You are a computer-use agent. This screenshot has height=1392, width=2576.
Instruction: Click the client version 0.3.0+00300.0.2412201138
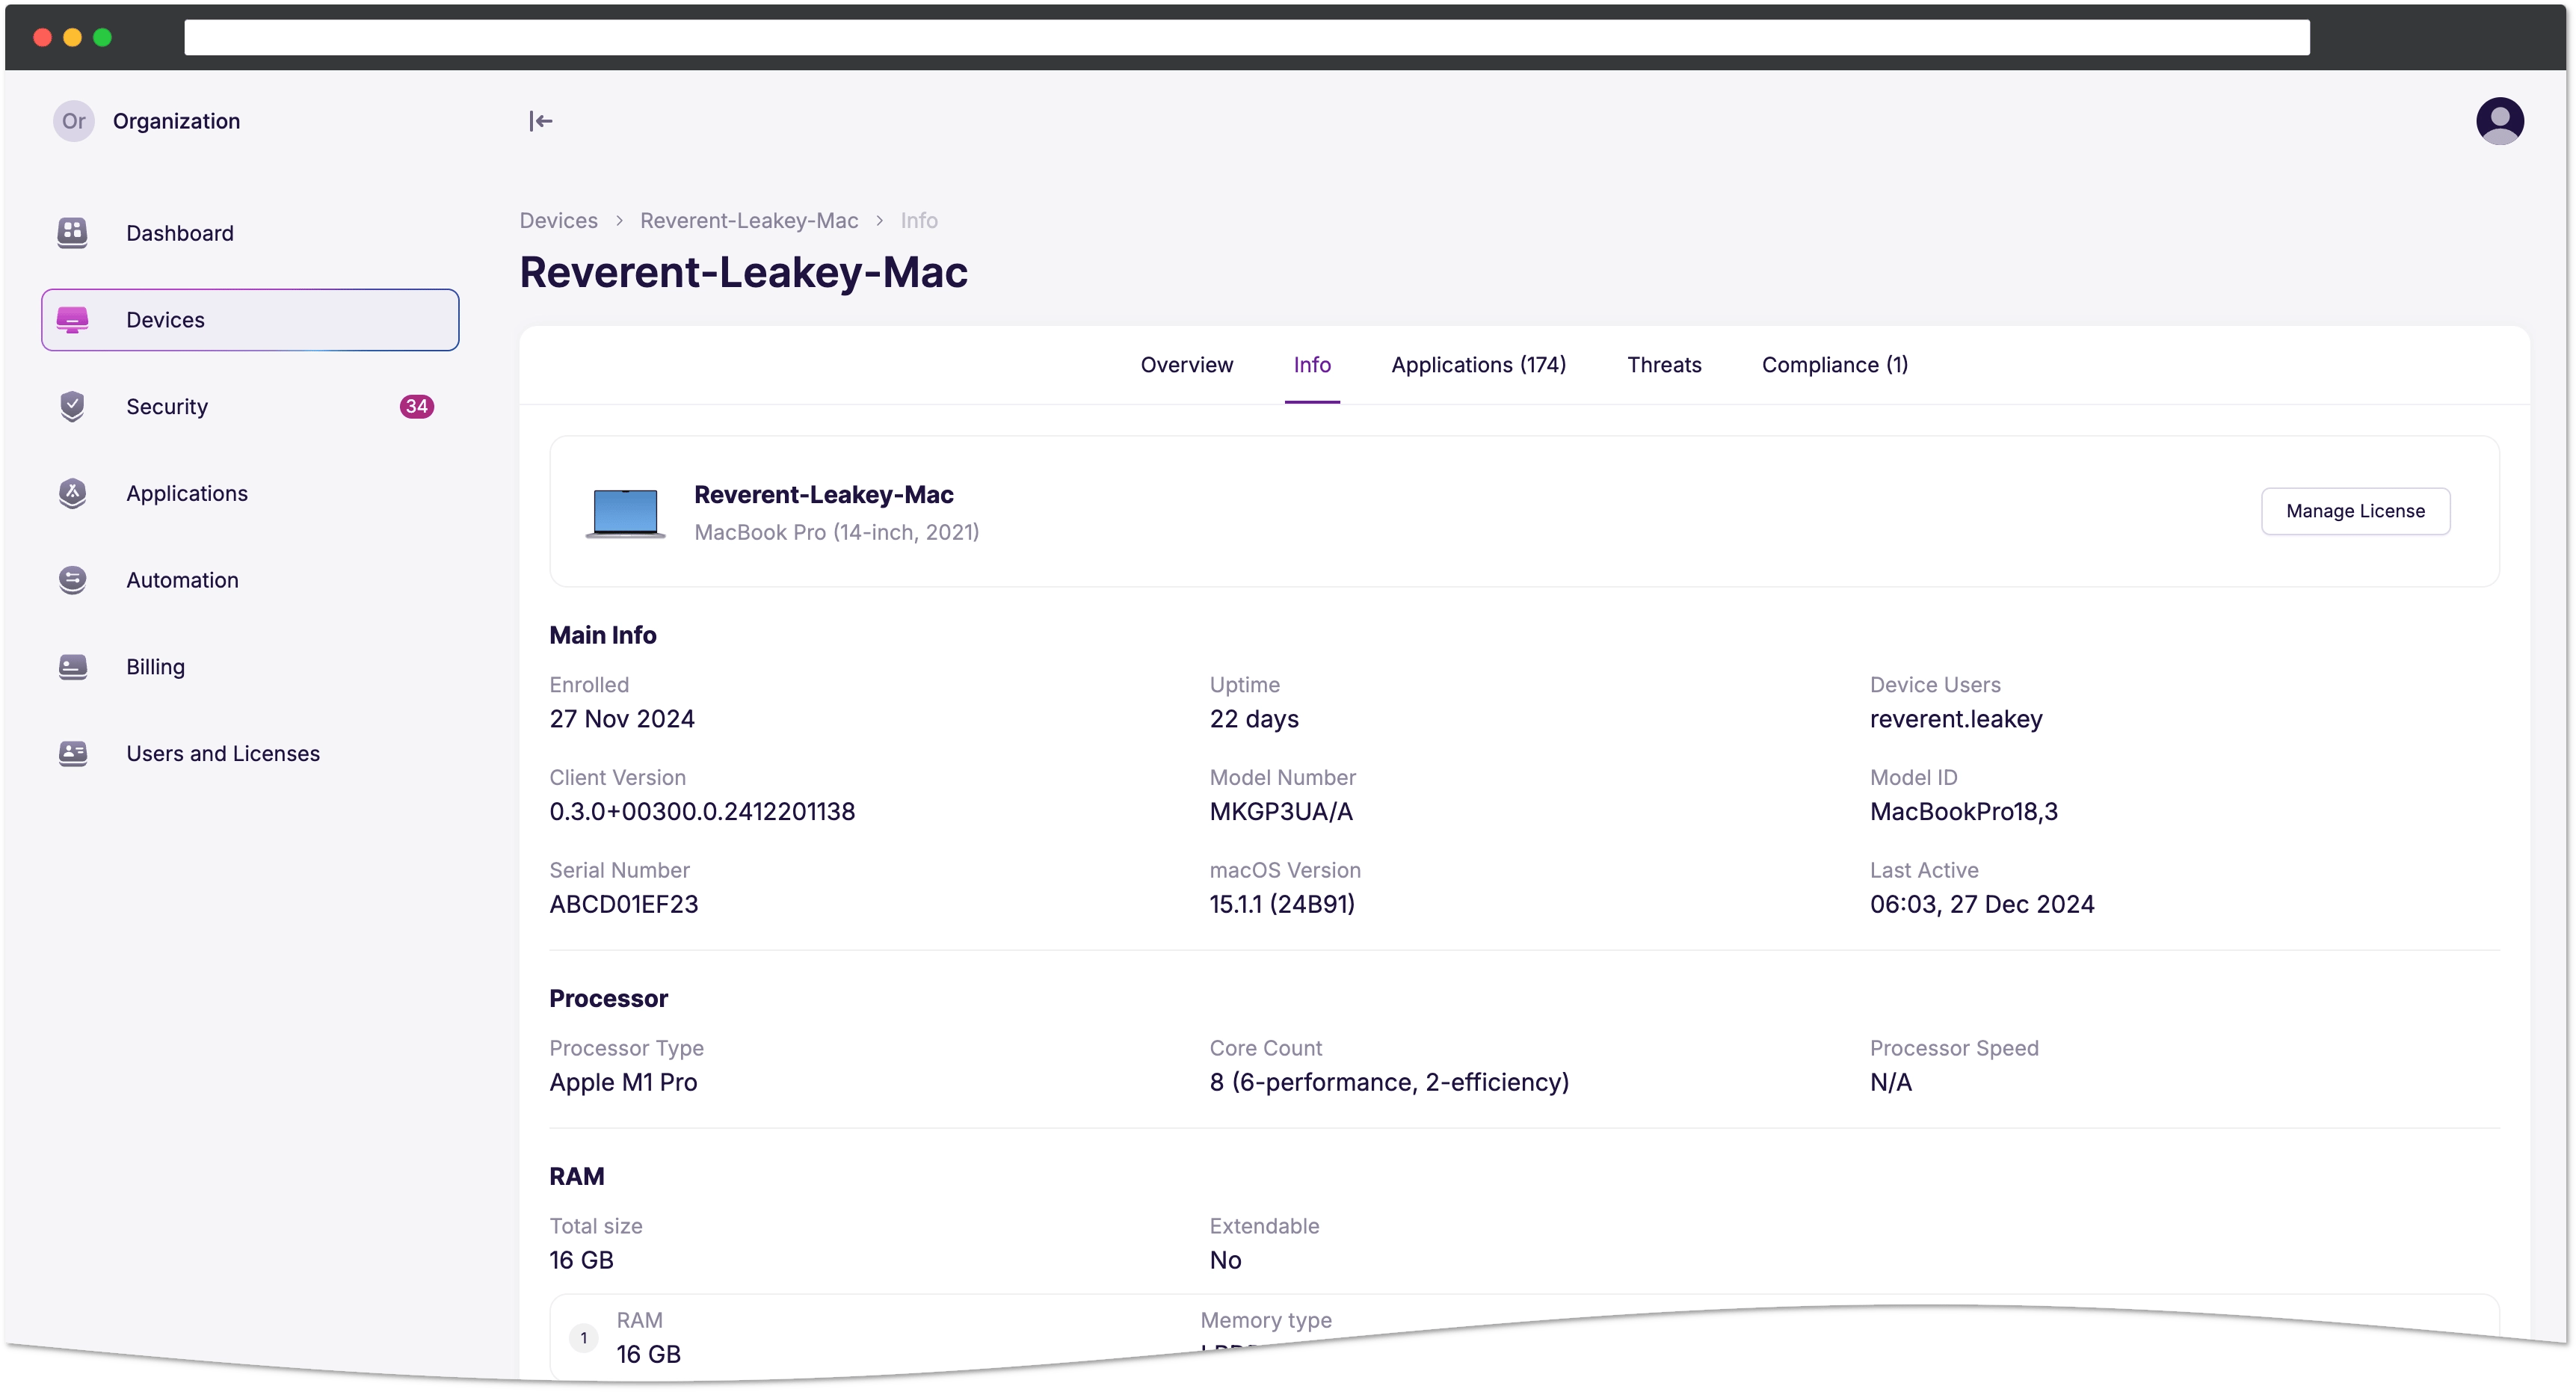pyautogui.click(x=702, y=811)
